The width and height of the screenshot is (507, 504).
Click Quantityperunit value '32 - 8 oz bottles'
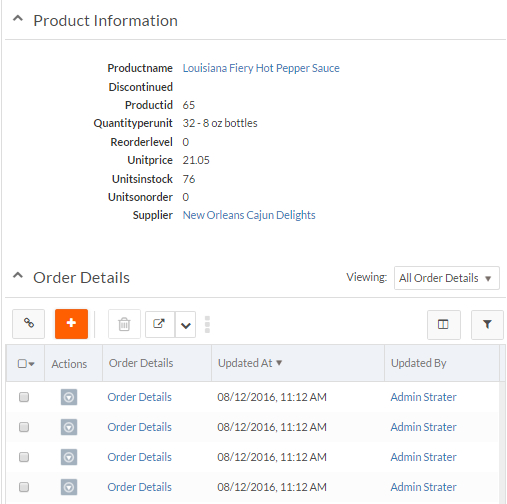(220, 123)
